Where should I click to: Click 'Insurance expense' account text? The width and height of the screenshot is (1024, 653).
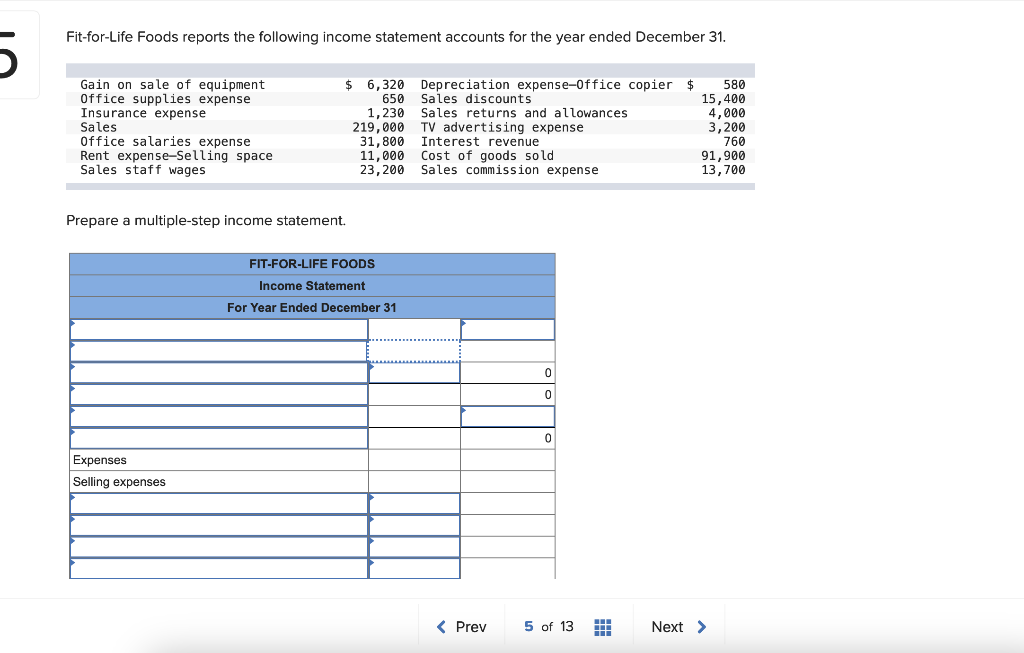coord(143,113)
